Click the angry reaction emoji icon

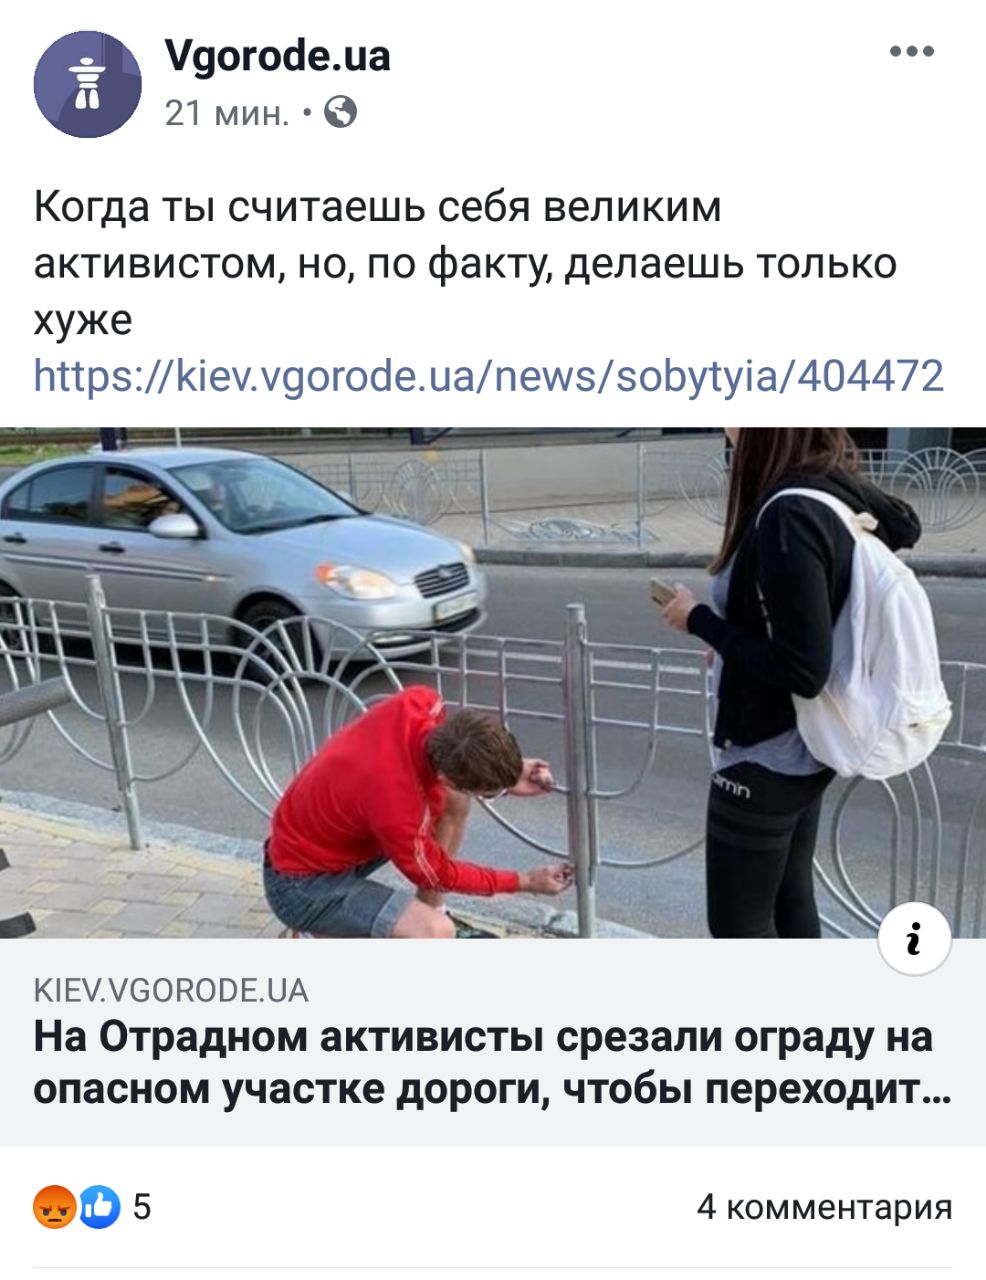(55, 1207)
